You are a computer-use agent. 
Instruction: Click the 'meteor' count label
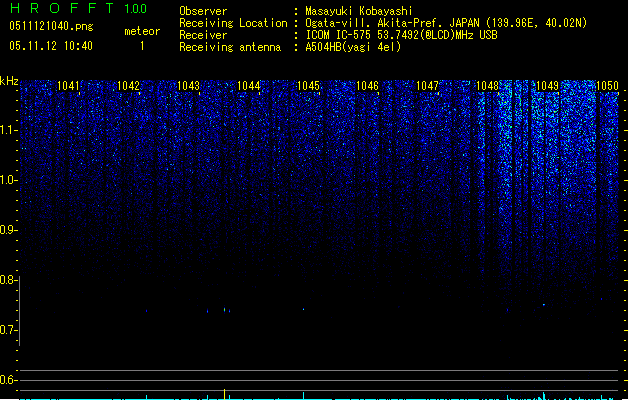tap(142, 31)
